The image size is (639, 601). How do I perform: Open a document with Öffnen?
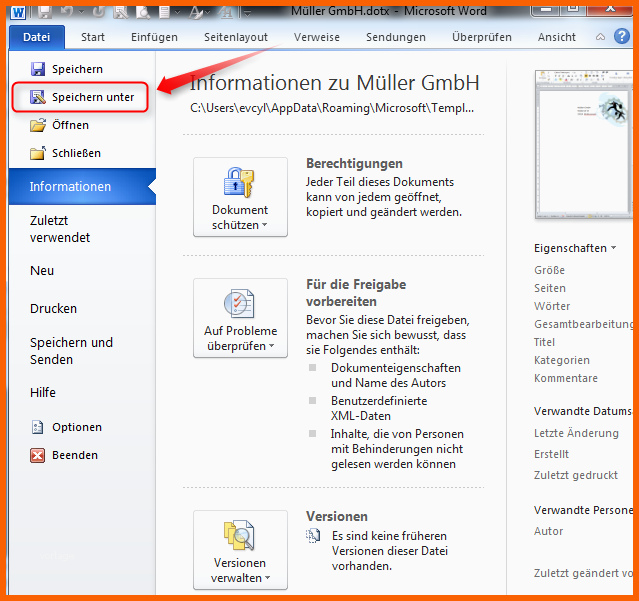59,125
